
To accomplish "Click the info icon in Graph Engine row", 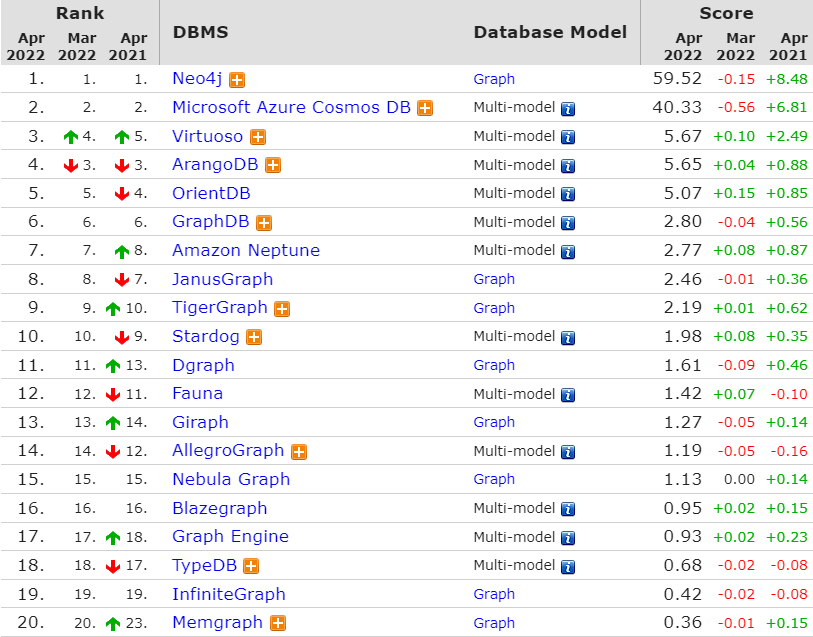I will [568, 538].
